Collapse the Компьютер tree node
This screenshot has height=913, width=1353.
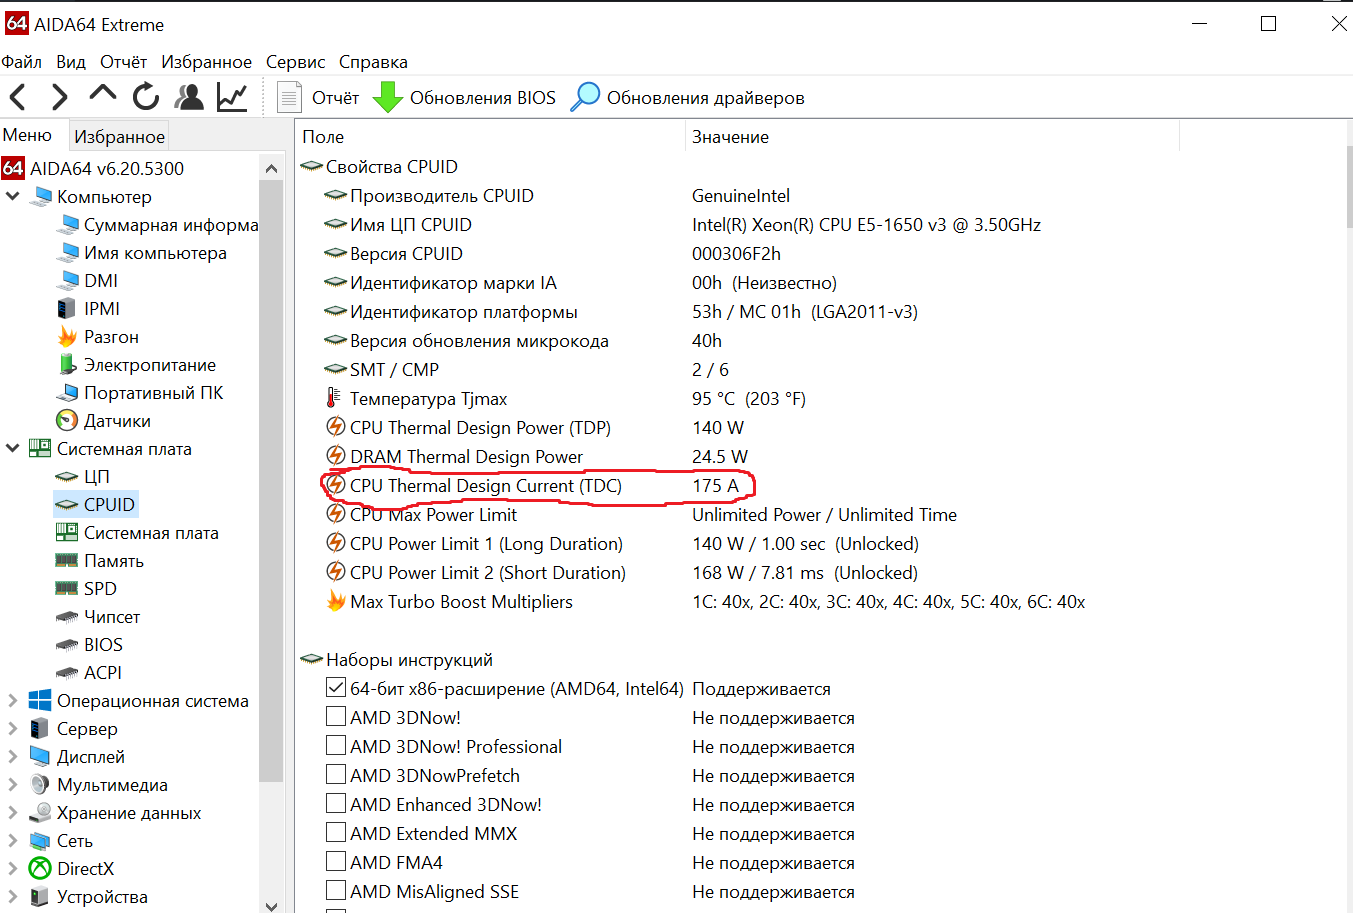tap(13, 197)
